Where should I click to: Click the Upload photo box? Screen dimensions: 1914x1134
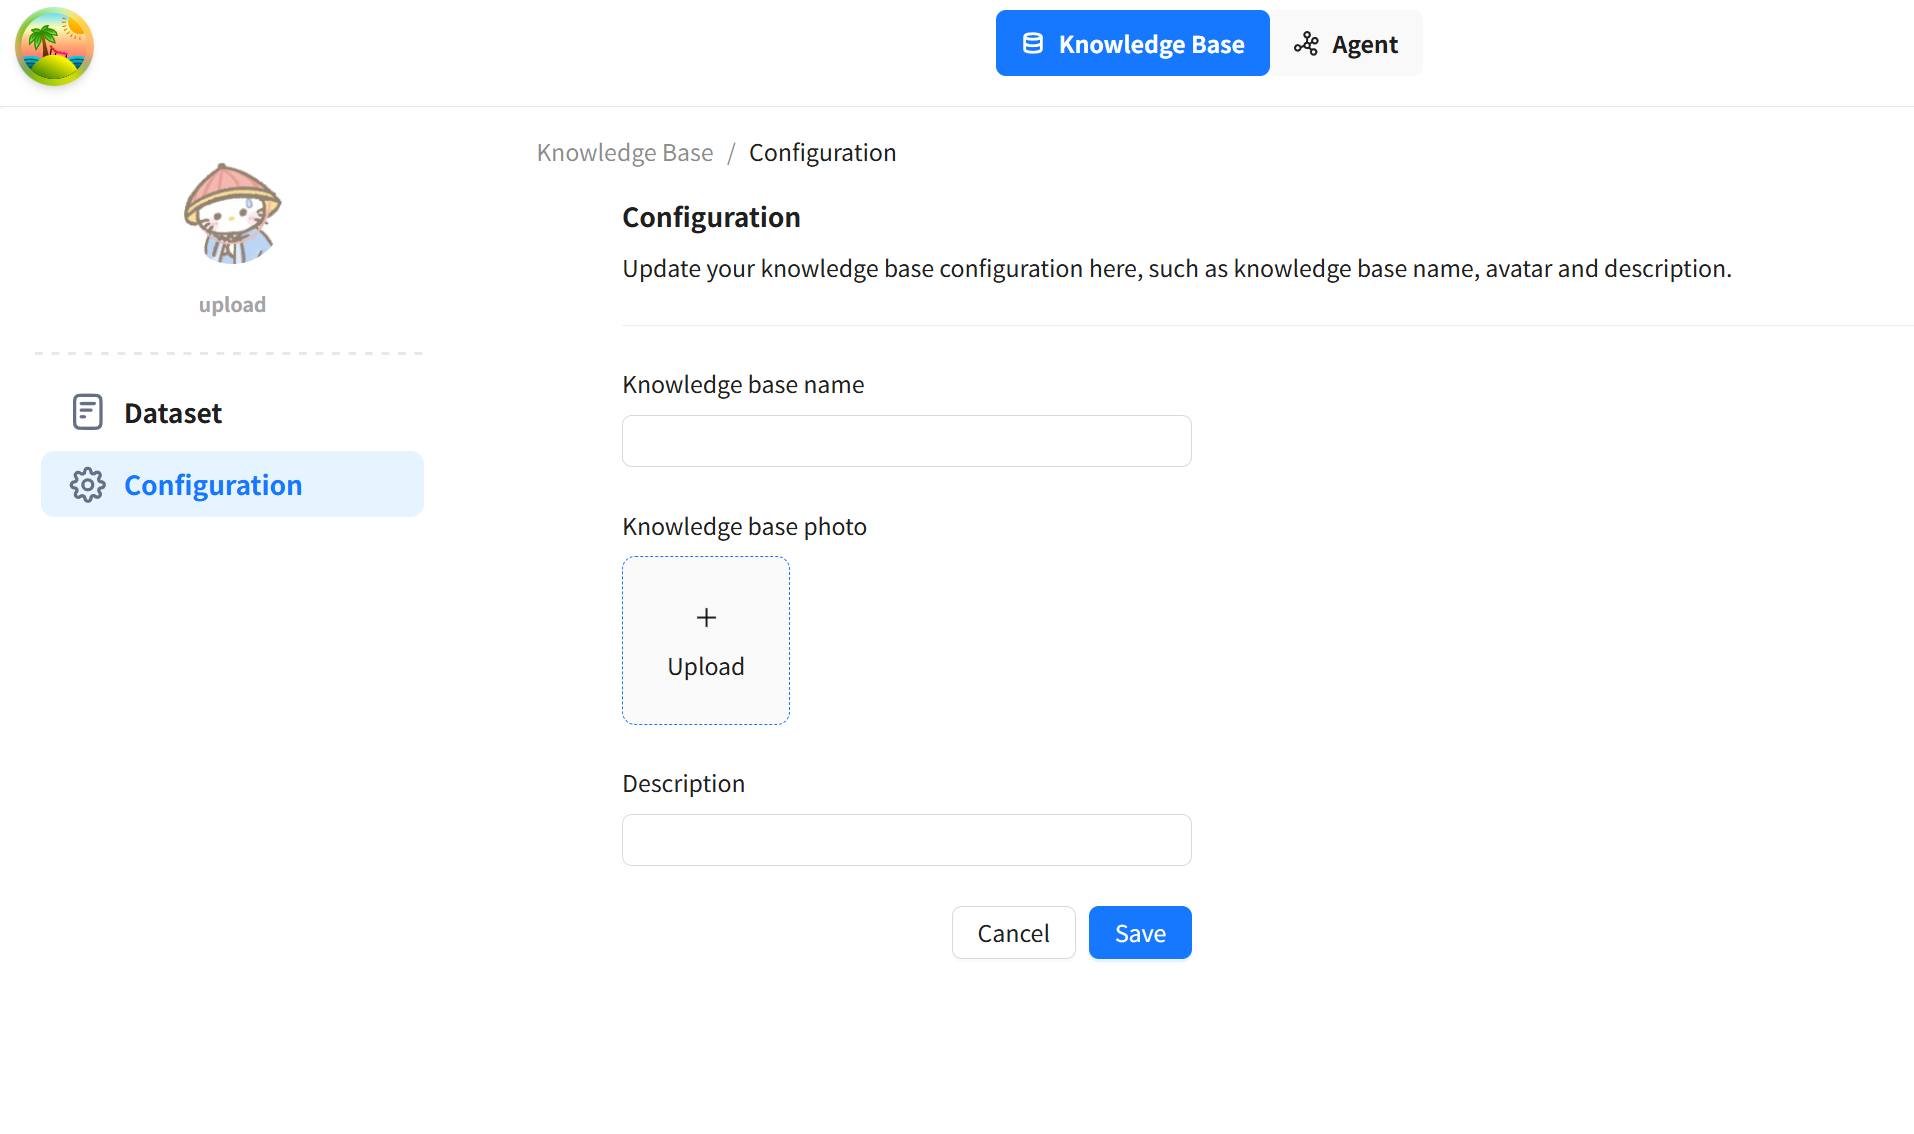[706, 641]
